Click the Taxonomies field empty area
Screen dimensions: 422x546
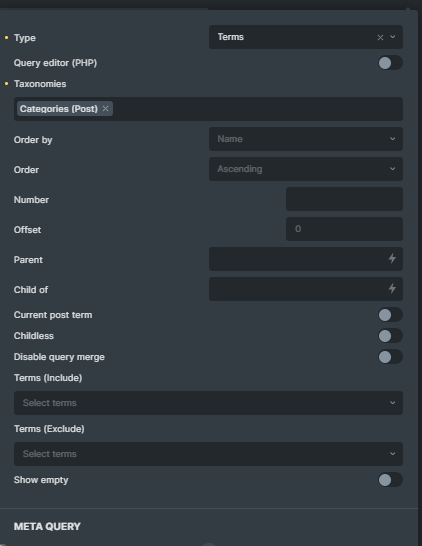point(258,109)
